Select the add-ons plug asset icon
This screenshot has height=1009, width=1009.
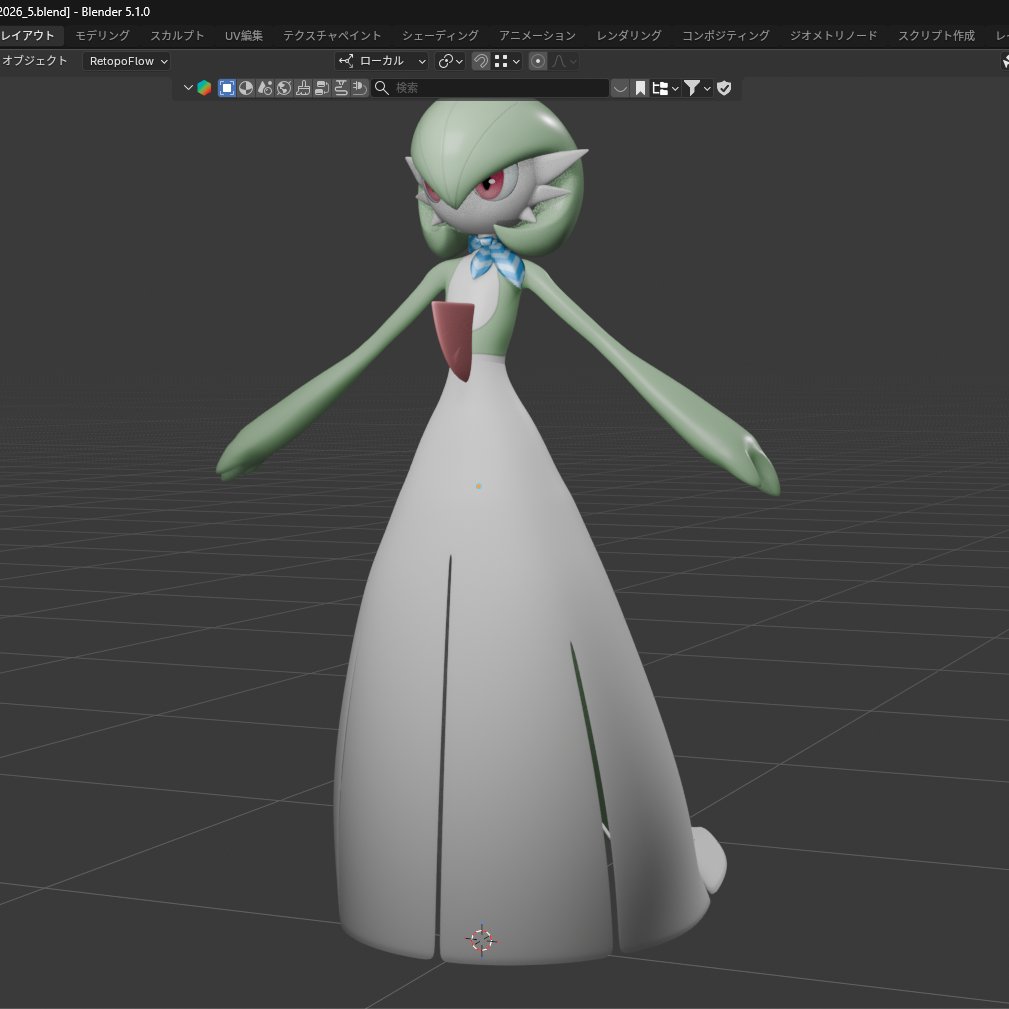pos(360,88)
